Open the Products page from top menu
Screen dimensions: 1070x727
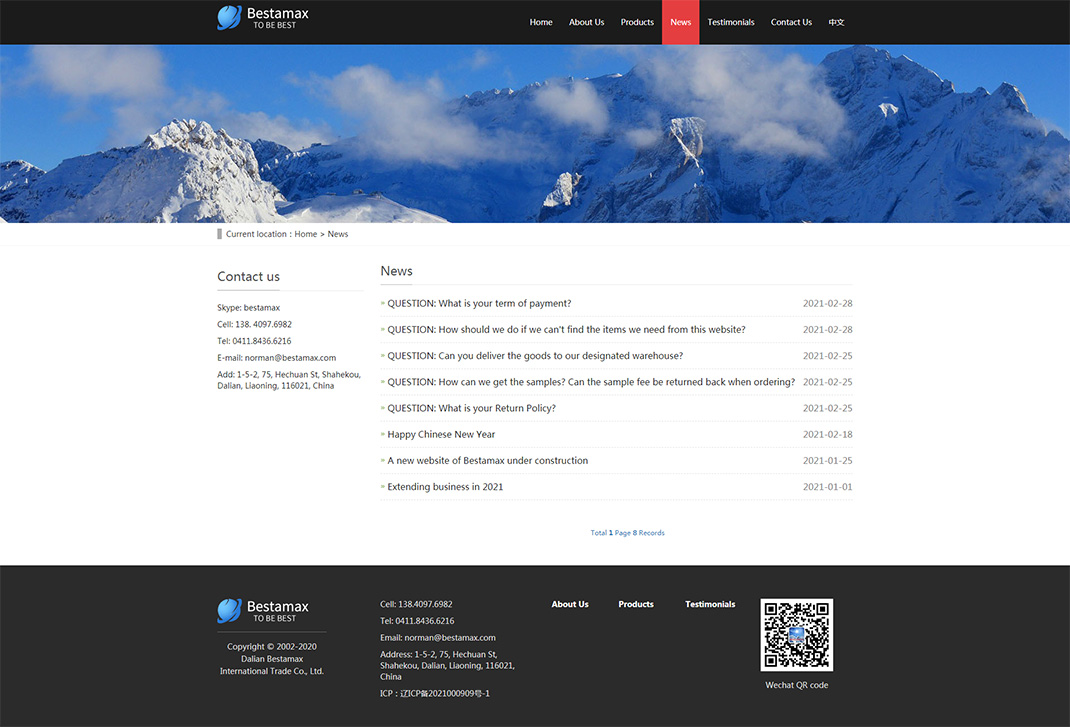tap(637, 22)
